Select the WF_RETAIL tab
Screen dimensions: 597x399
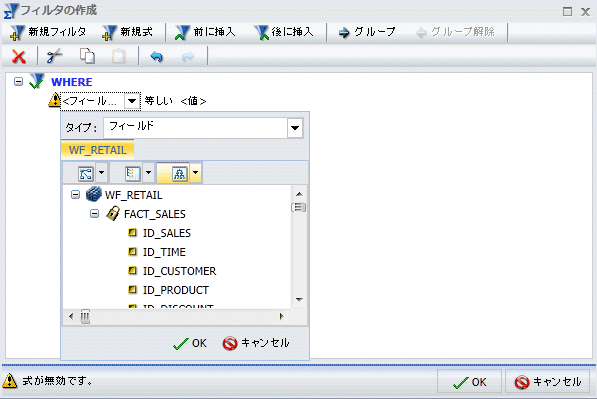pyautogui.click(x=97, y=150)
